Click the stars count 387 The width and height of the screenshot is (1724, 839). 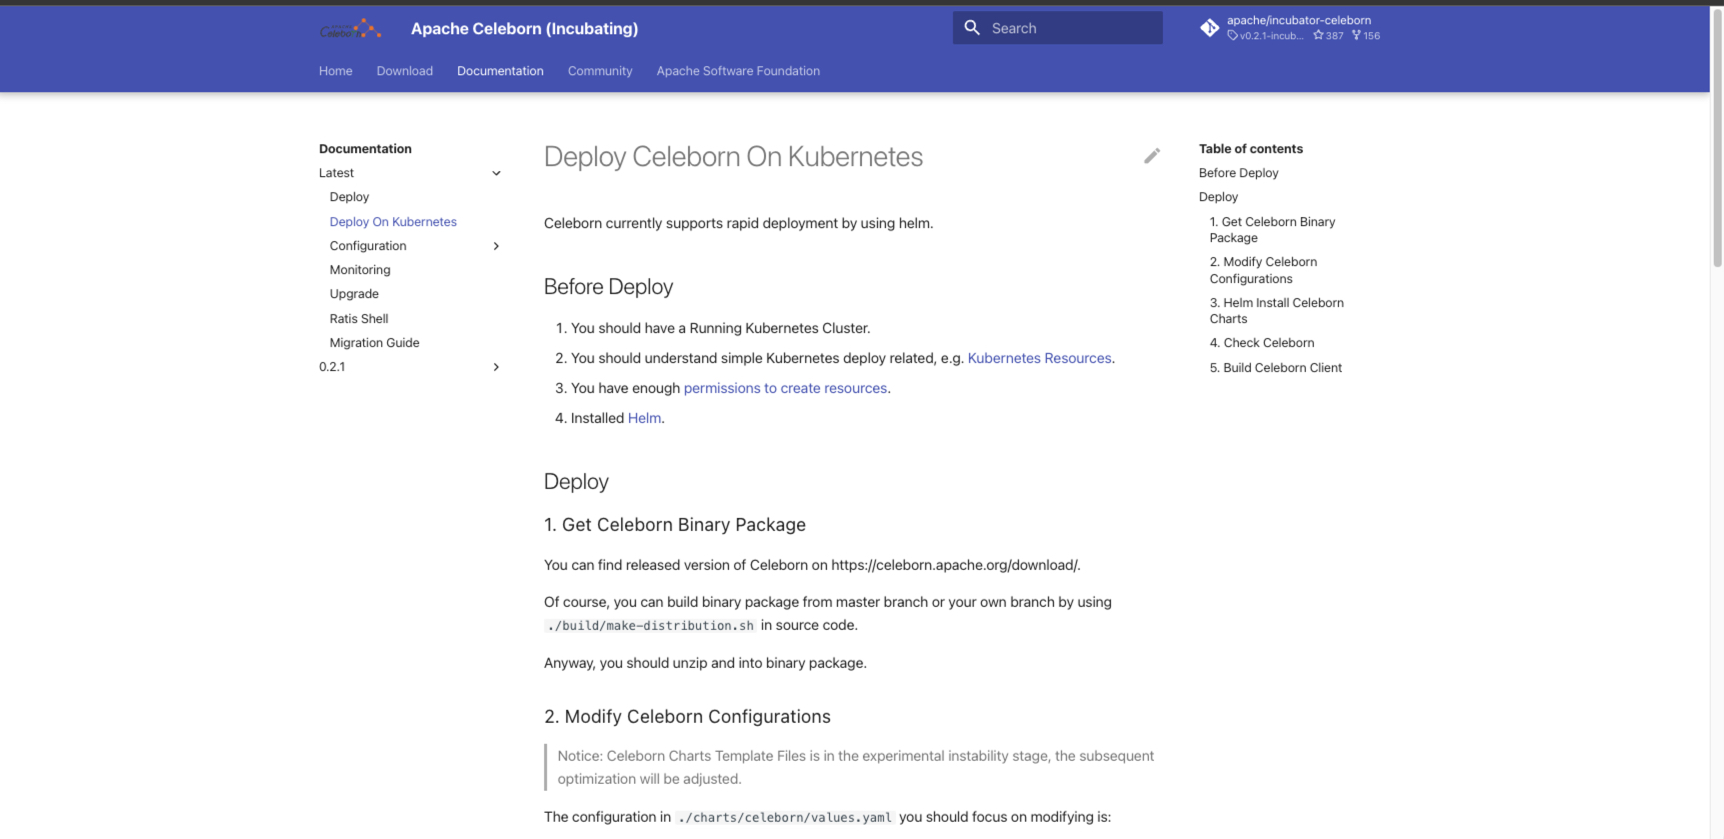pyautogui.click(x=1329, y=36)
